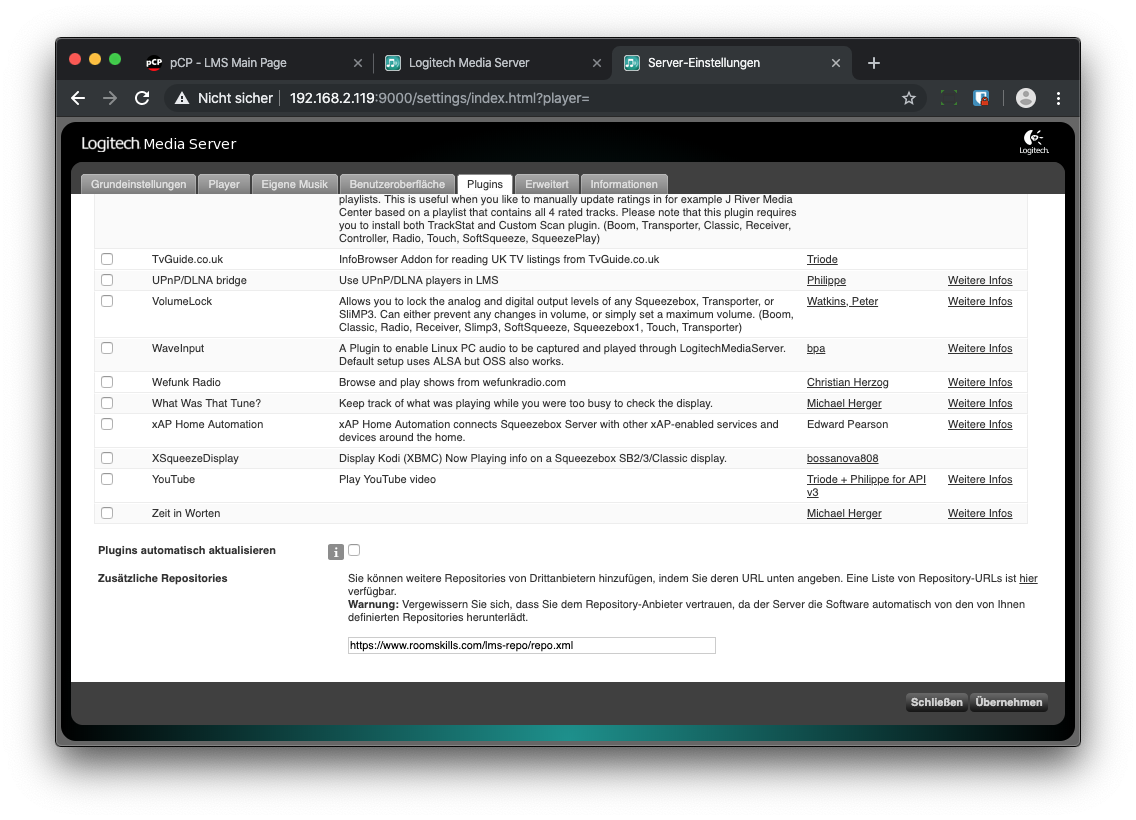Open Weitere Infos for VolumeLock

pyautogui.click(x=980, y=301)
